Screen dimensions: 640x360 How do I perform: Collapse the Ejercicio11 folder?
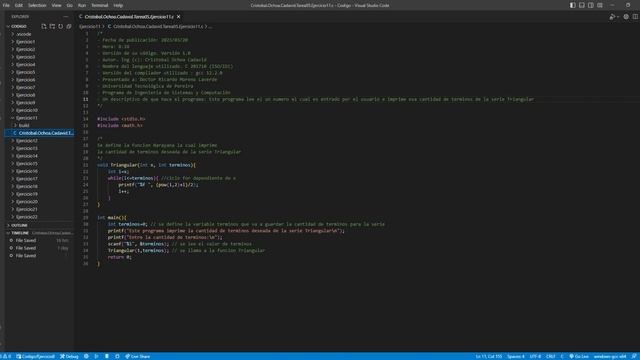pyautogui.click(x=40, y=118)
